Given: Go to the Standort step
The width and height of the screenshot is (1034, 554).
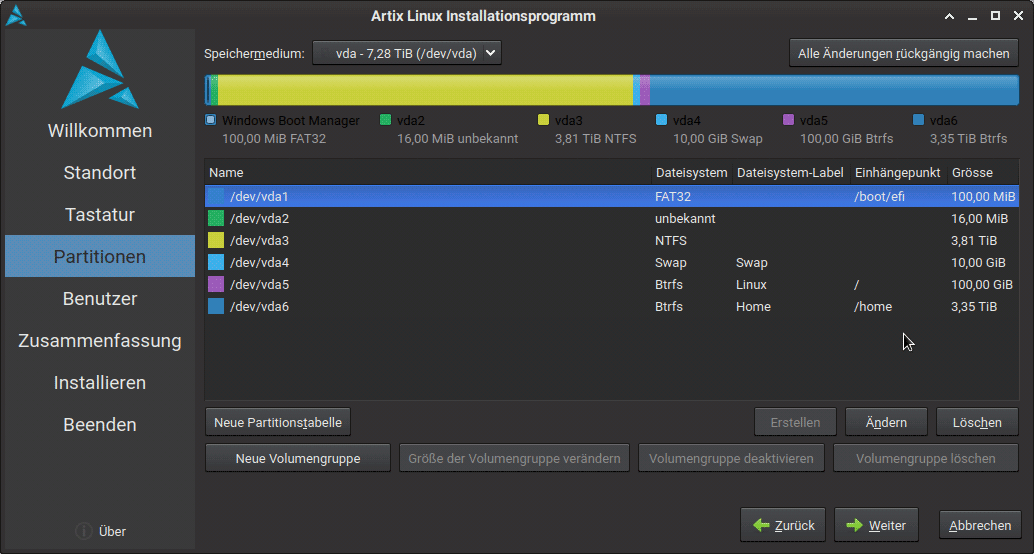Looking at the screenshot, I should click(100, 173).
